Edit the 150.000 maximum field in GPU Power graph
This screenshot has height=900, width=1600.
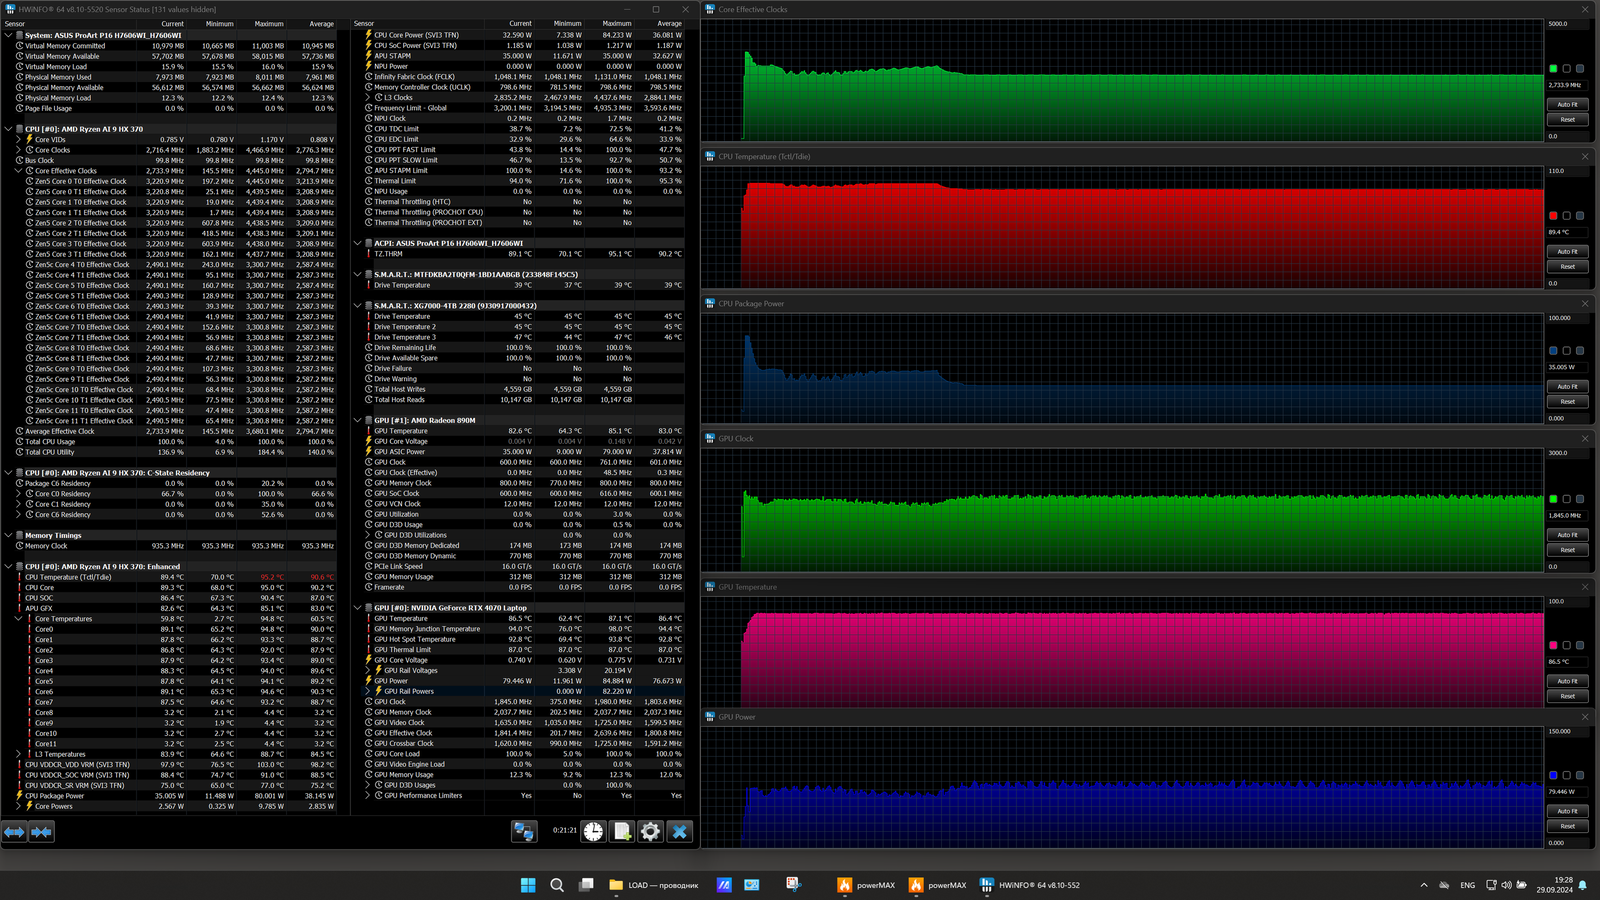pos(1567,731)
